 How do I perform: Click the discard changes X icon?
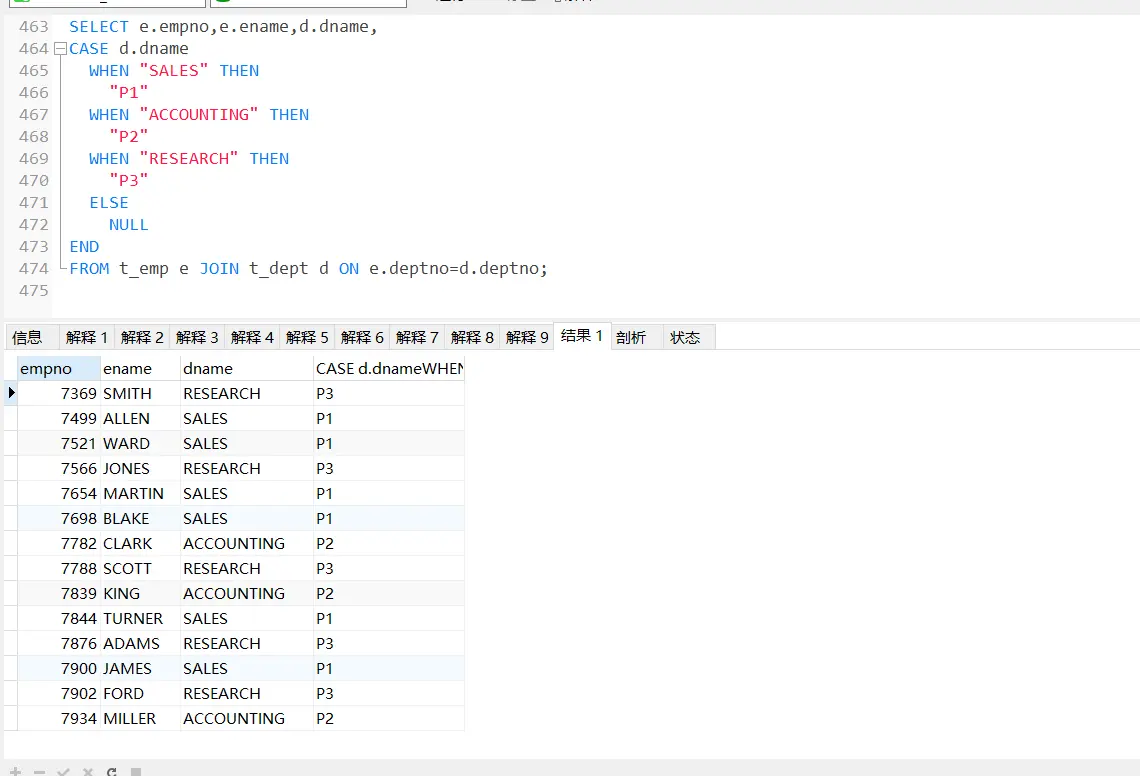coord(87,772)
